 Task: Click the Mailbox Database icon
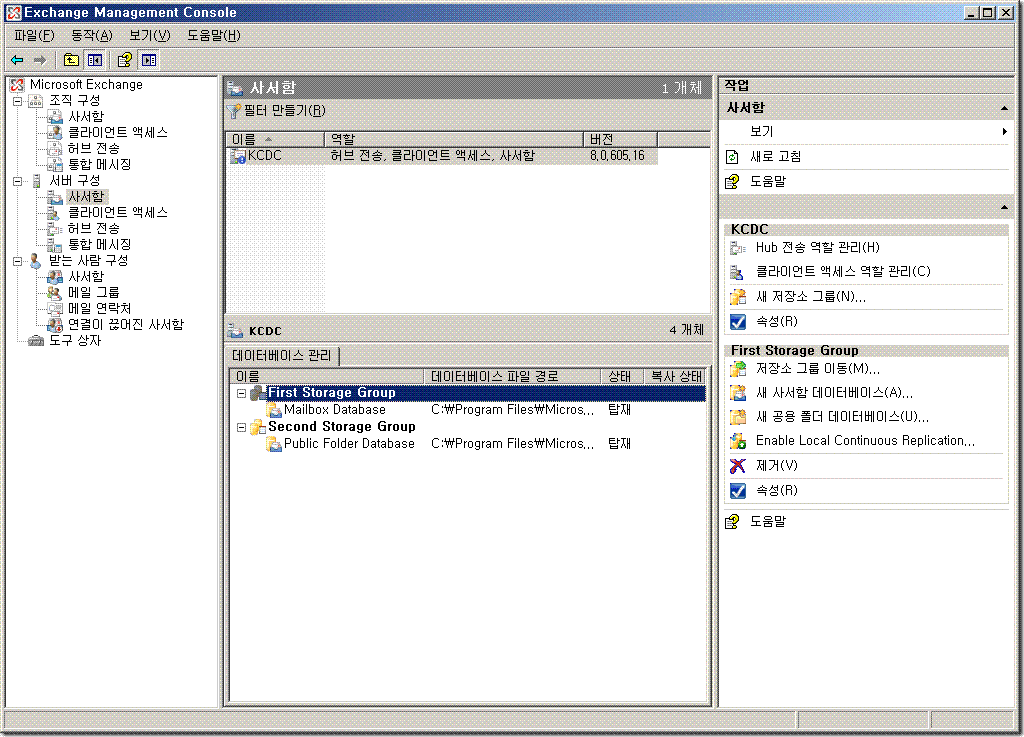pyautogui.click(x=274, y=410)
